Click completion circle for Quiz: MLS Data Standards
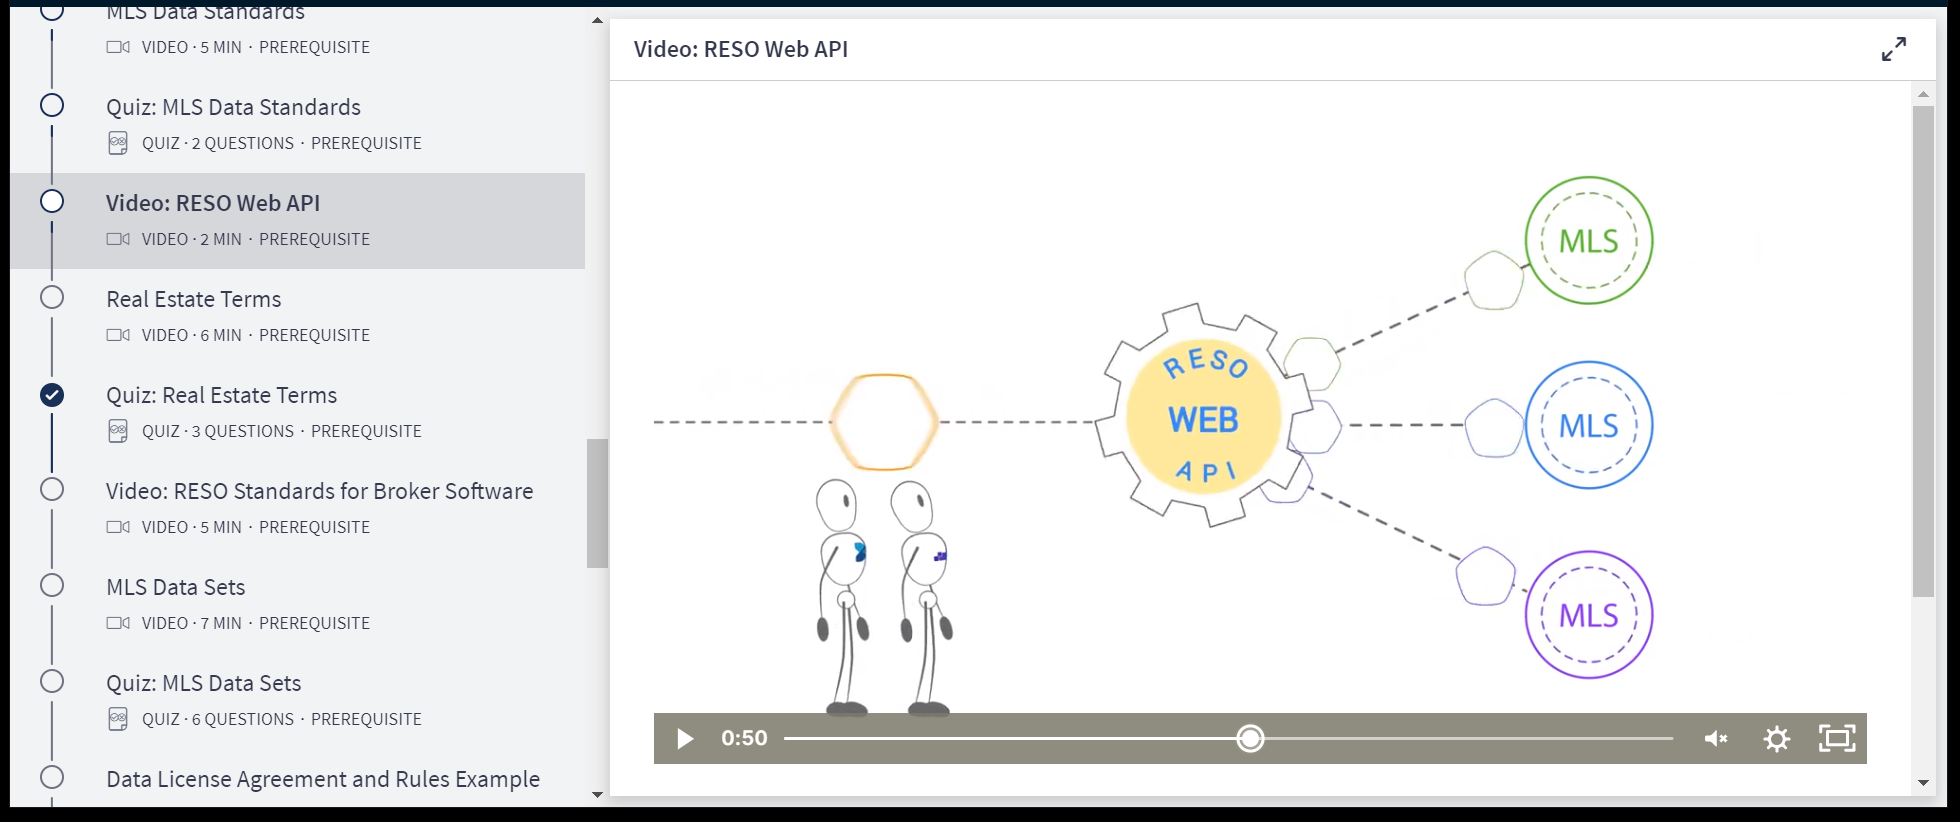Viewport: 1960px width, 822px height. pos(52,105)
